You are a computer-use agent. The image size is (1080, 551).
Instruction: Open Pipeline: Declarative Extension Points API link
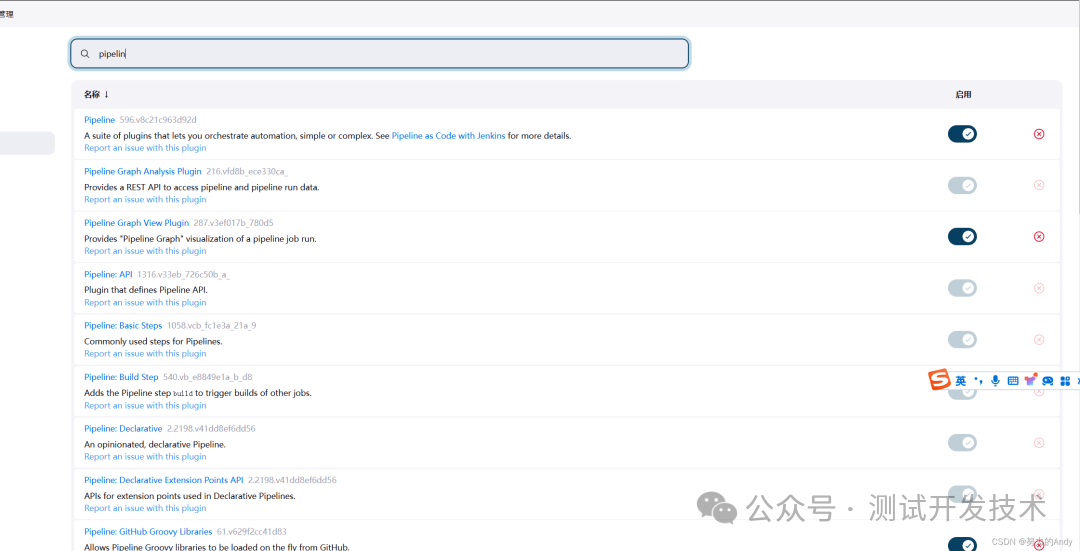point(164,480)
